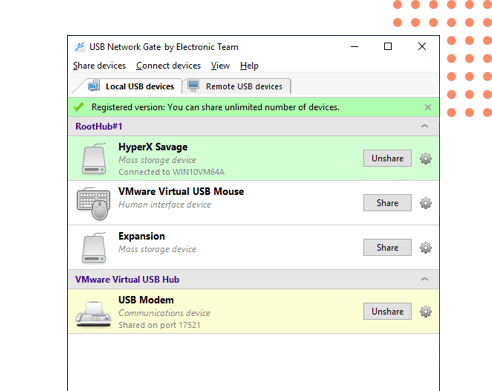Open settings gear for VMware Virtual USB Mouse

[x=425, y=203]
